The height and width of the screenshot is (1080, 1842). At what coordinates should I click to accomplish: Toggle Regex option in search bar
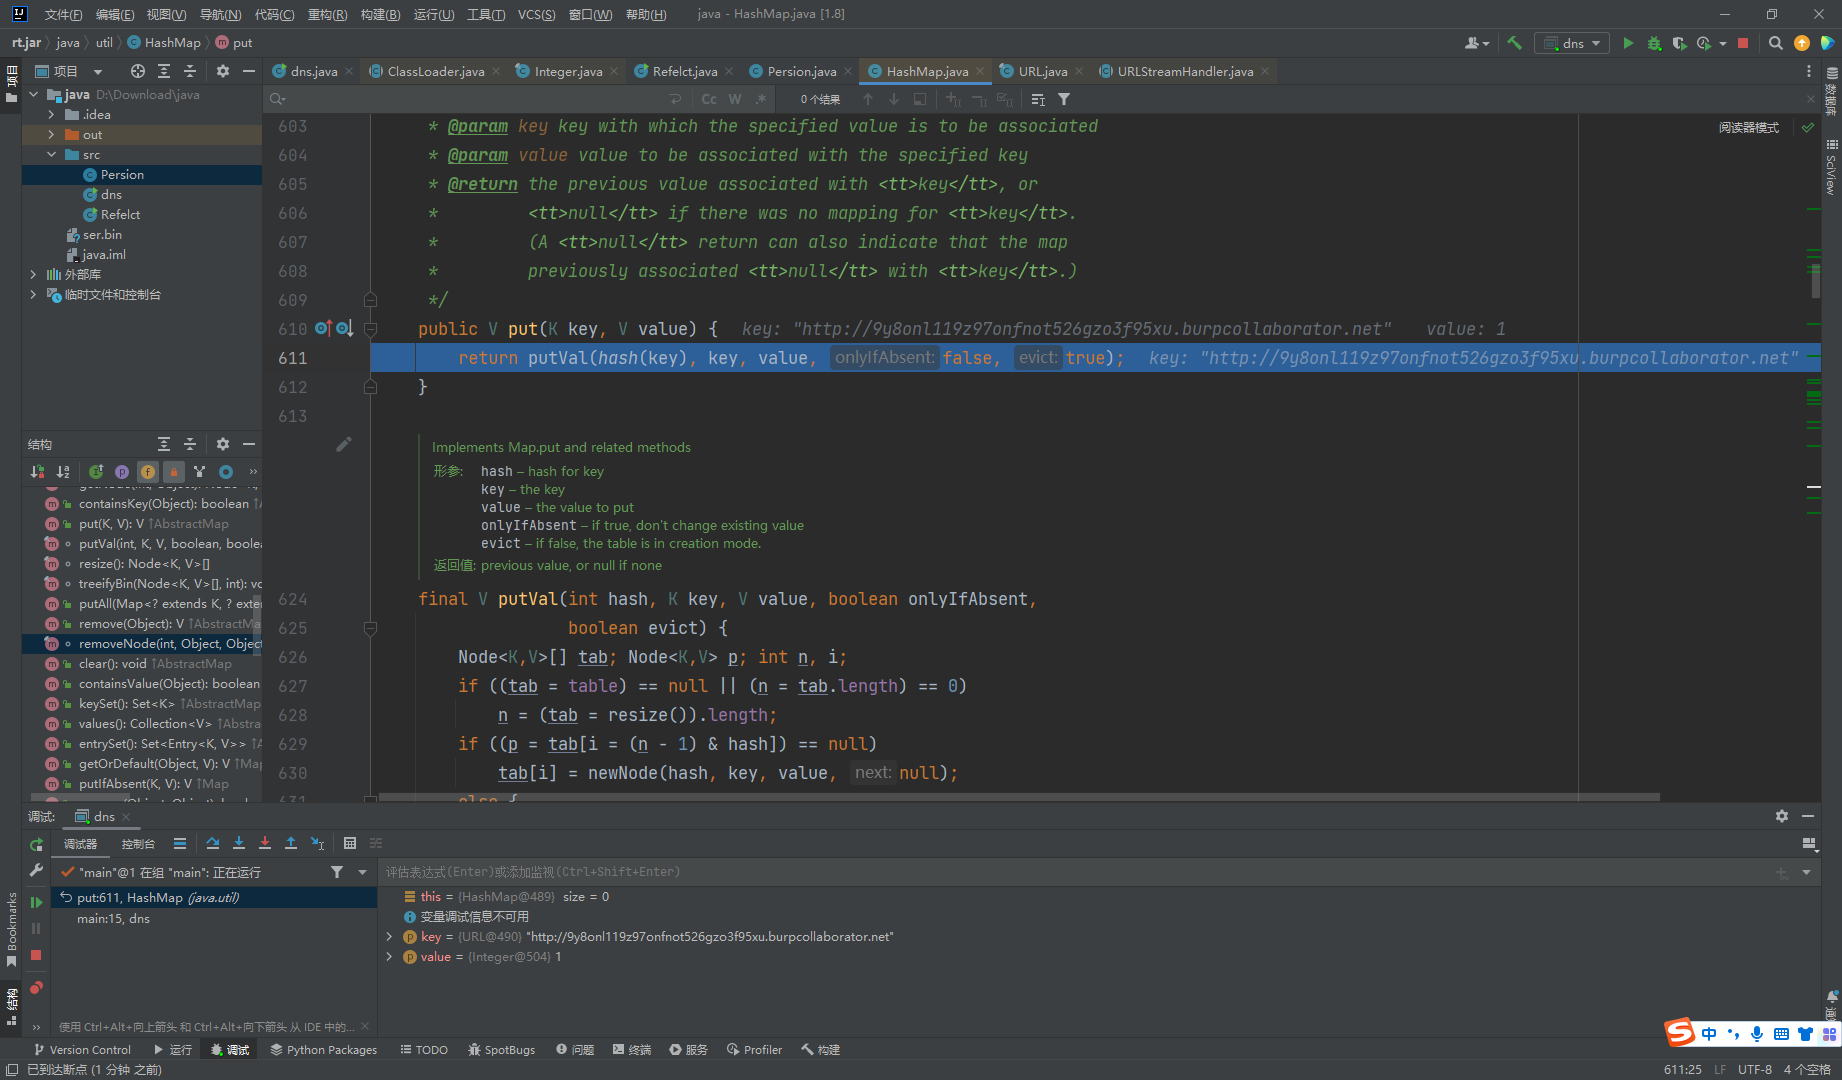tap(761, 99)
